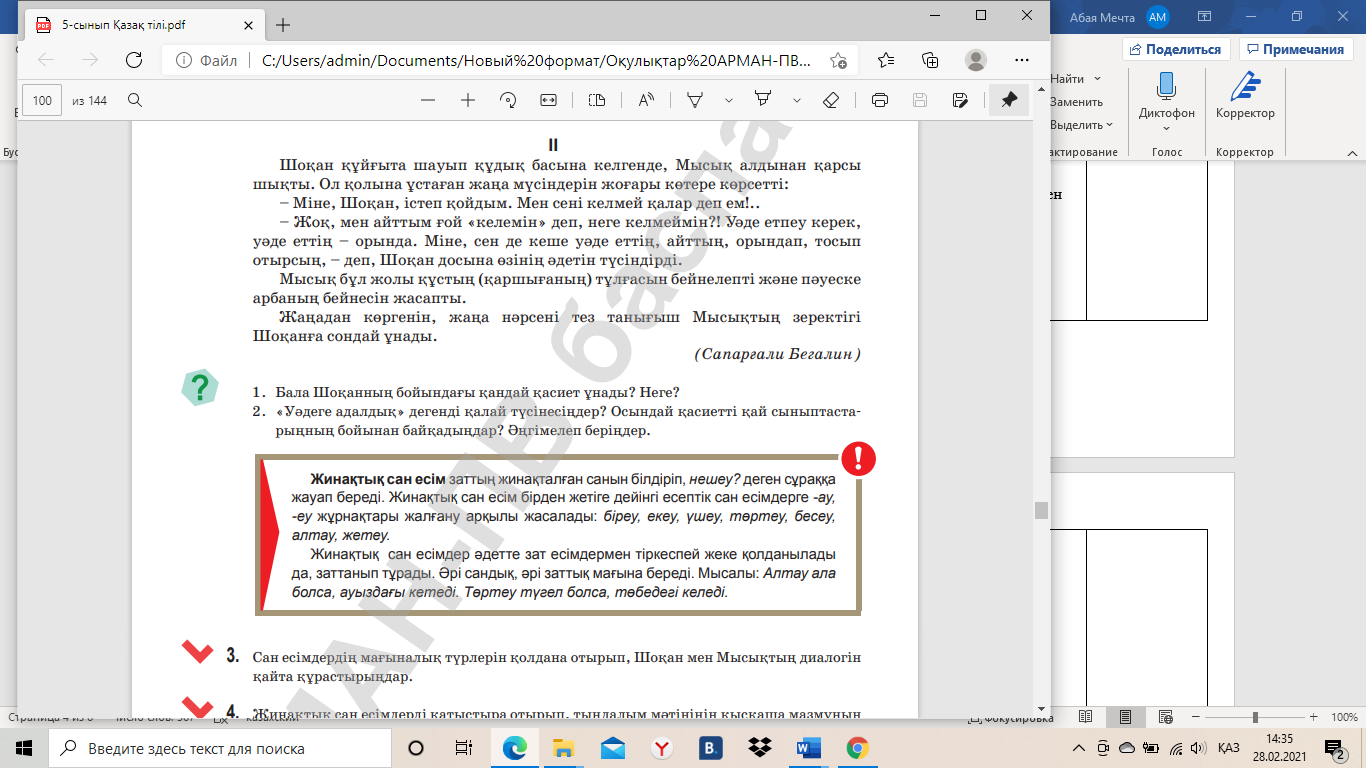Switch Word to Print Layout view
This screenshot has height=768, width=1366.
(x=1125, y=718)
